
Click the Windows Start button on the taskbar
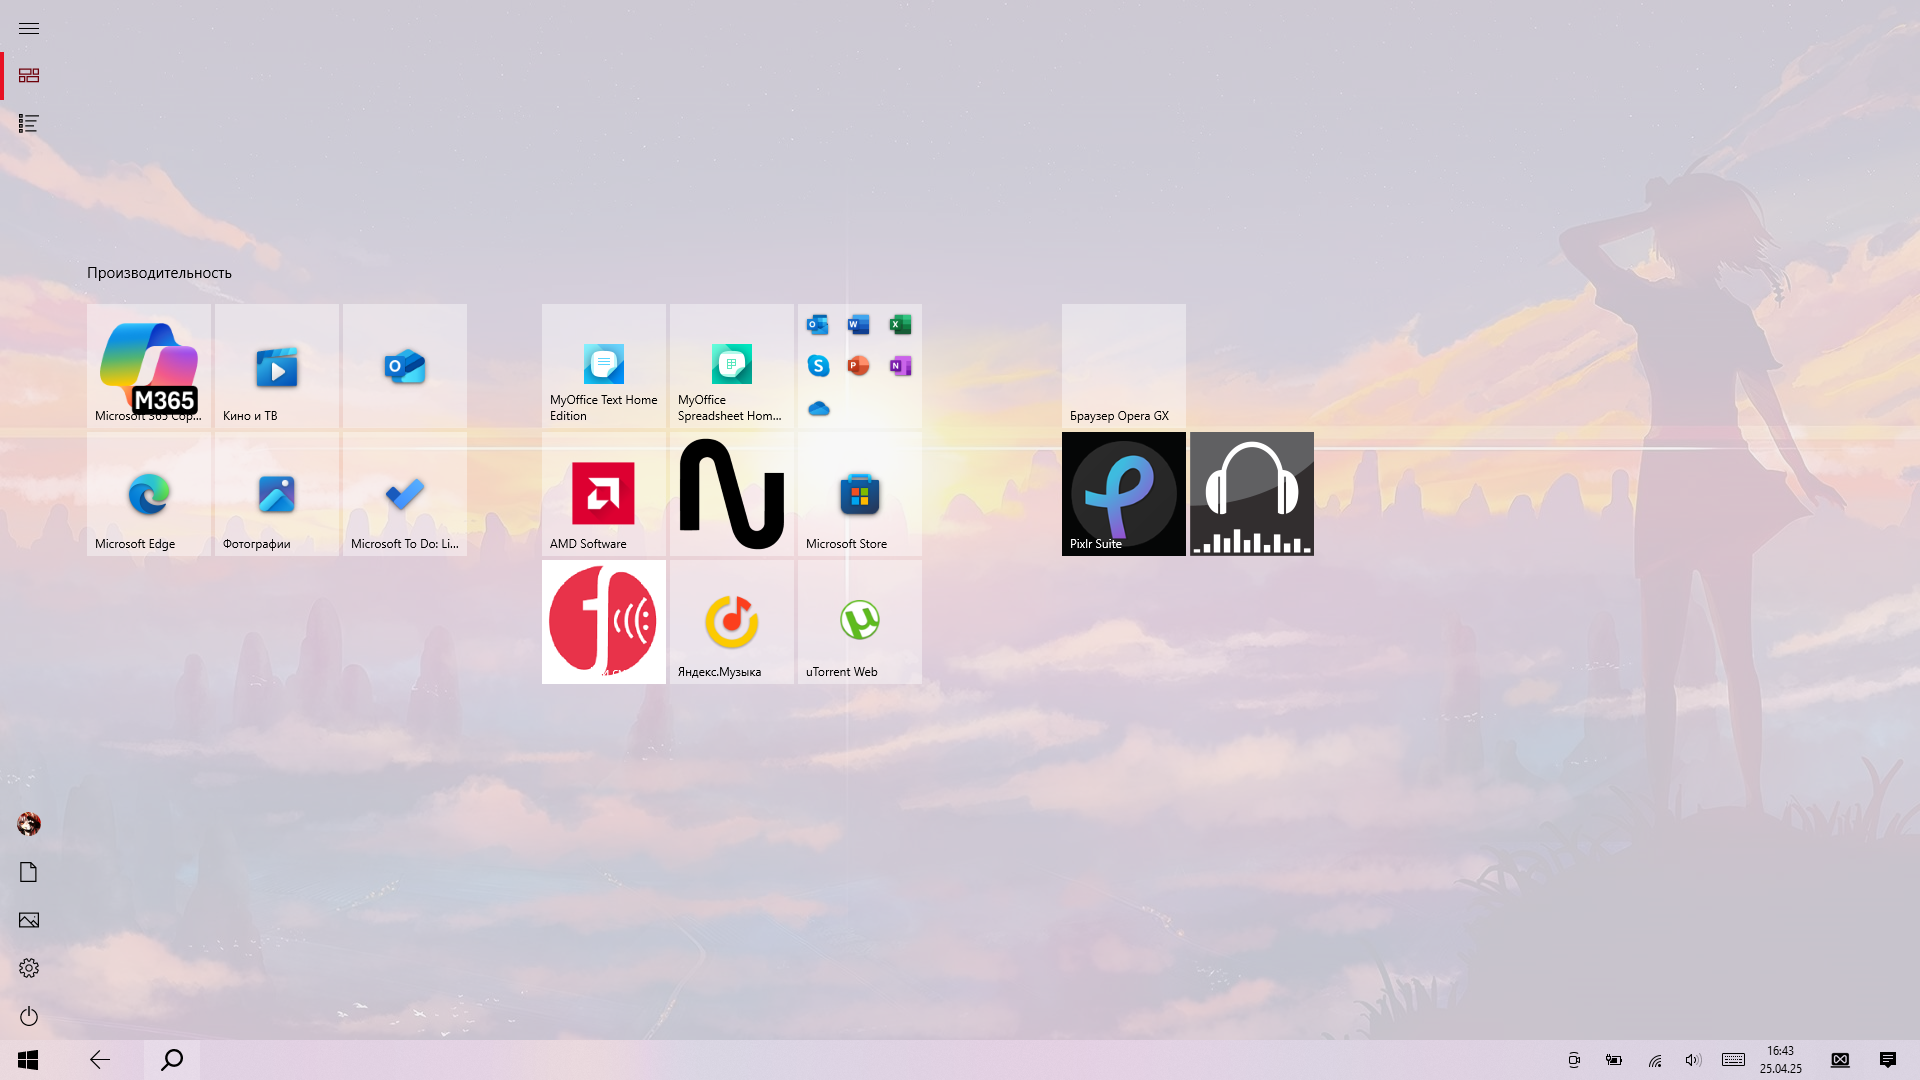(x=28, y=1060)
